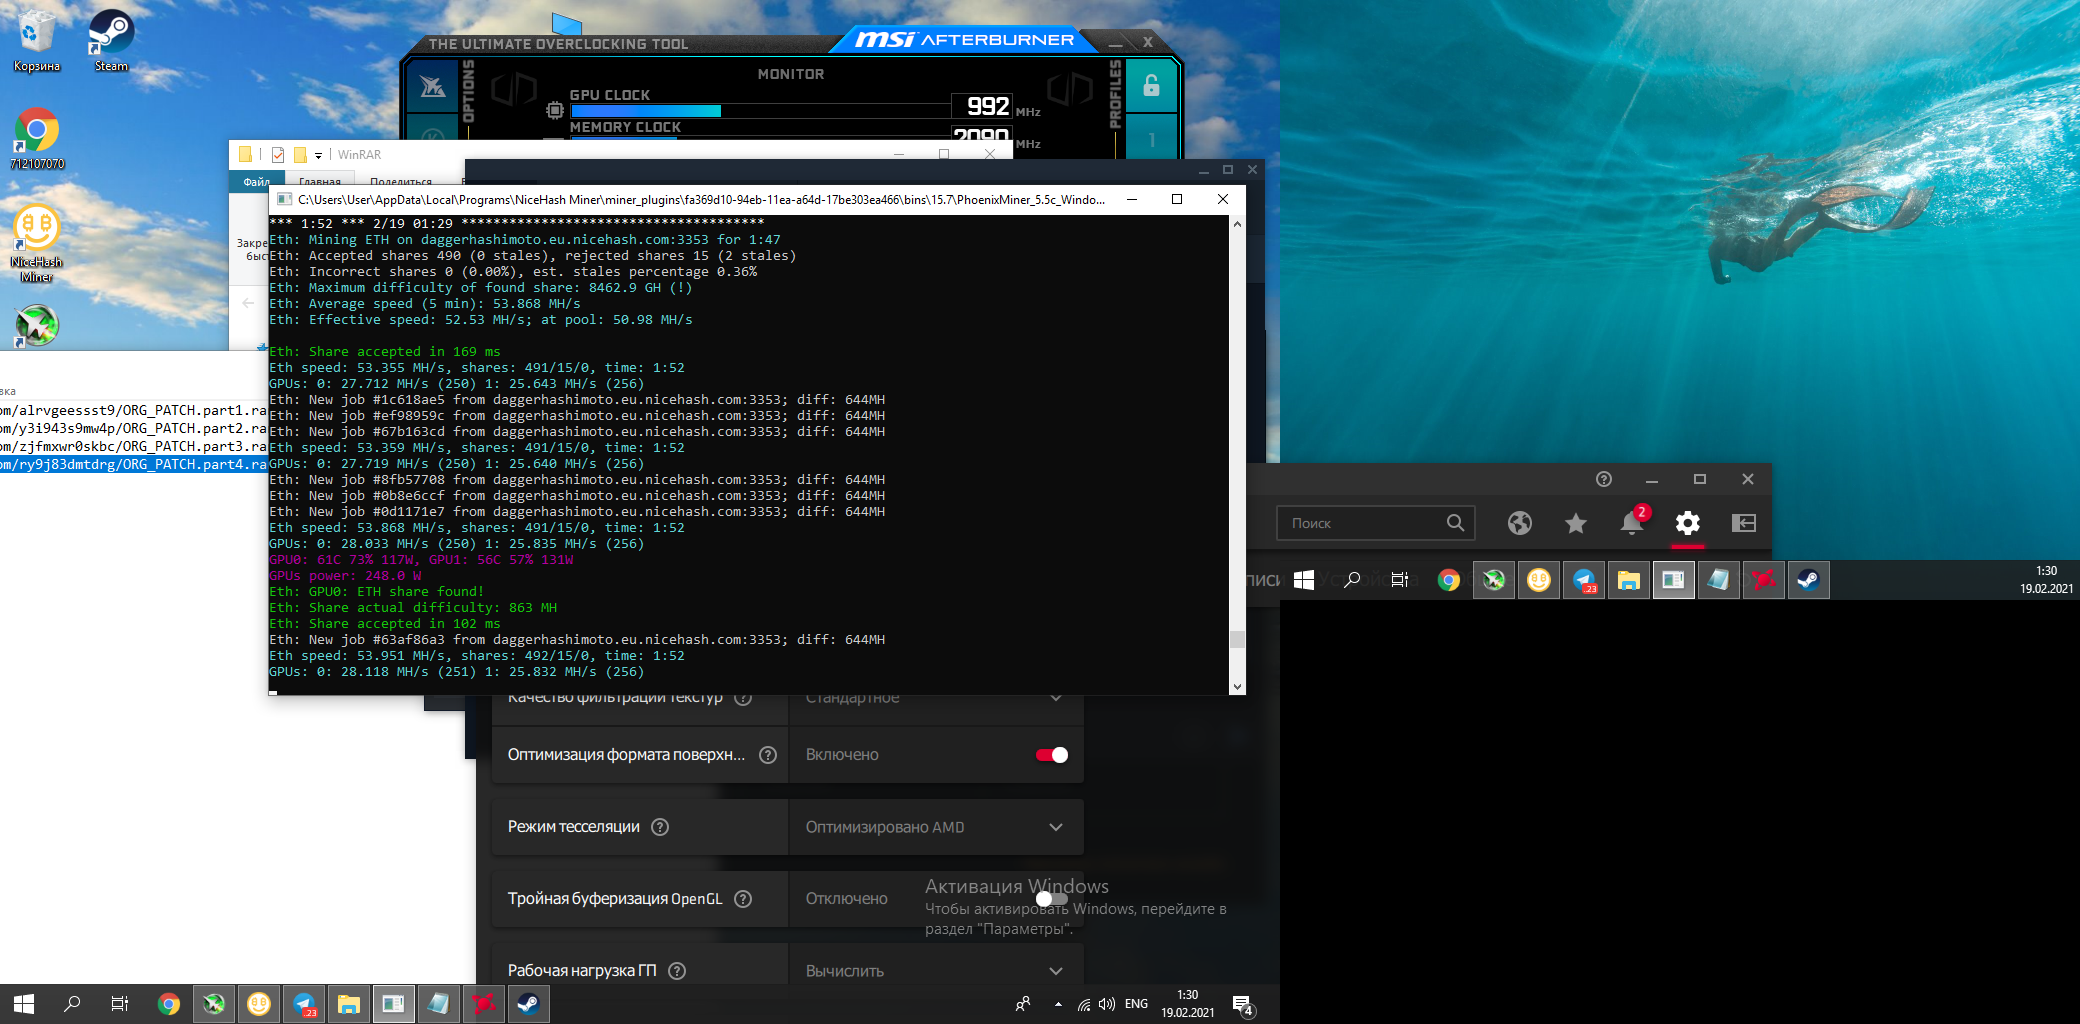Screen dimensions: 2080x1024
Task: Click the sidebar collapse icon next to the gear
Action: (x=1744, y=523)
